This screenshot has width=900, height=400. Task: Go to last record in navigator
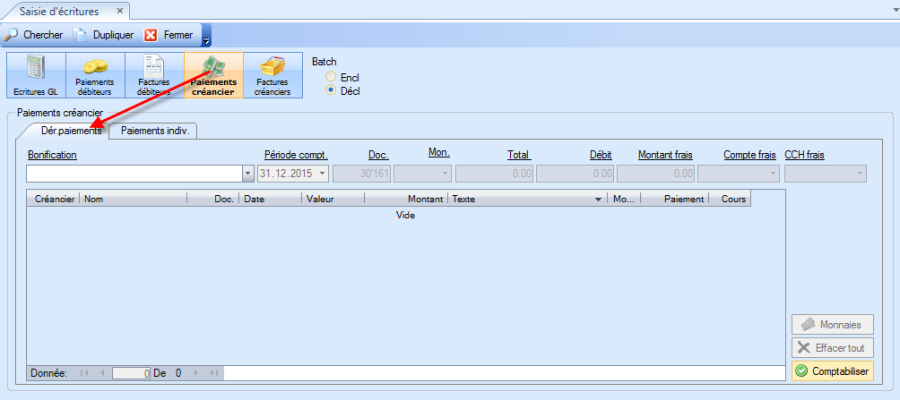[214, 373]
